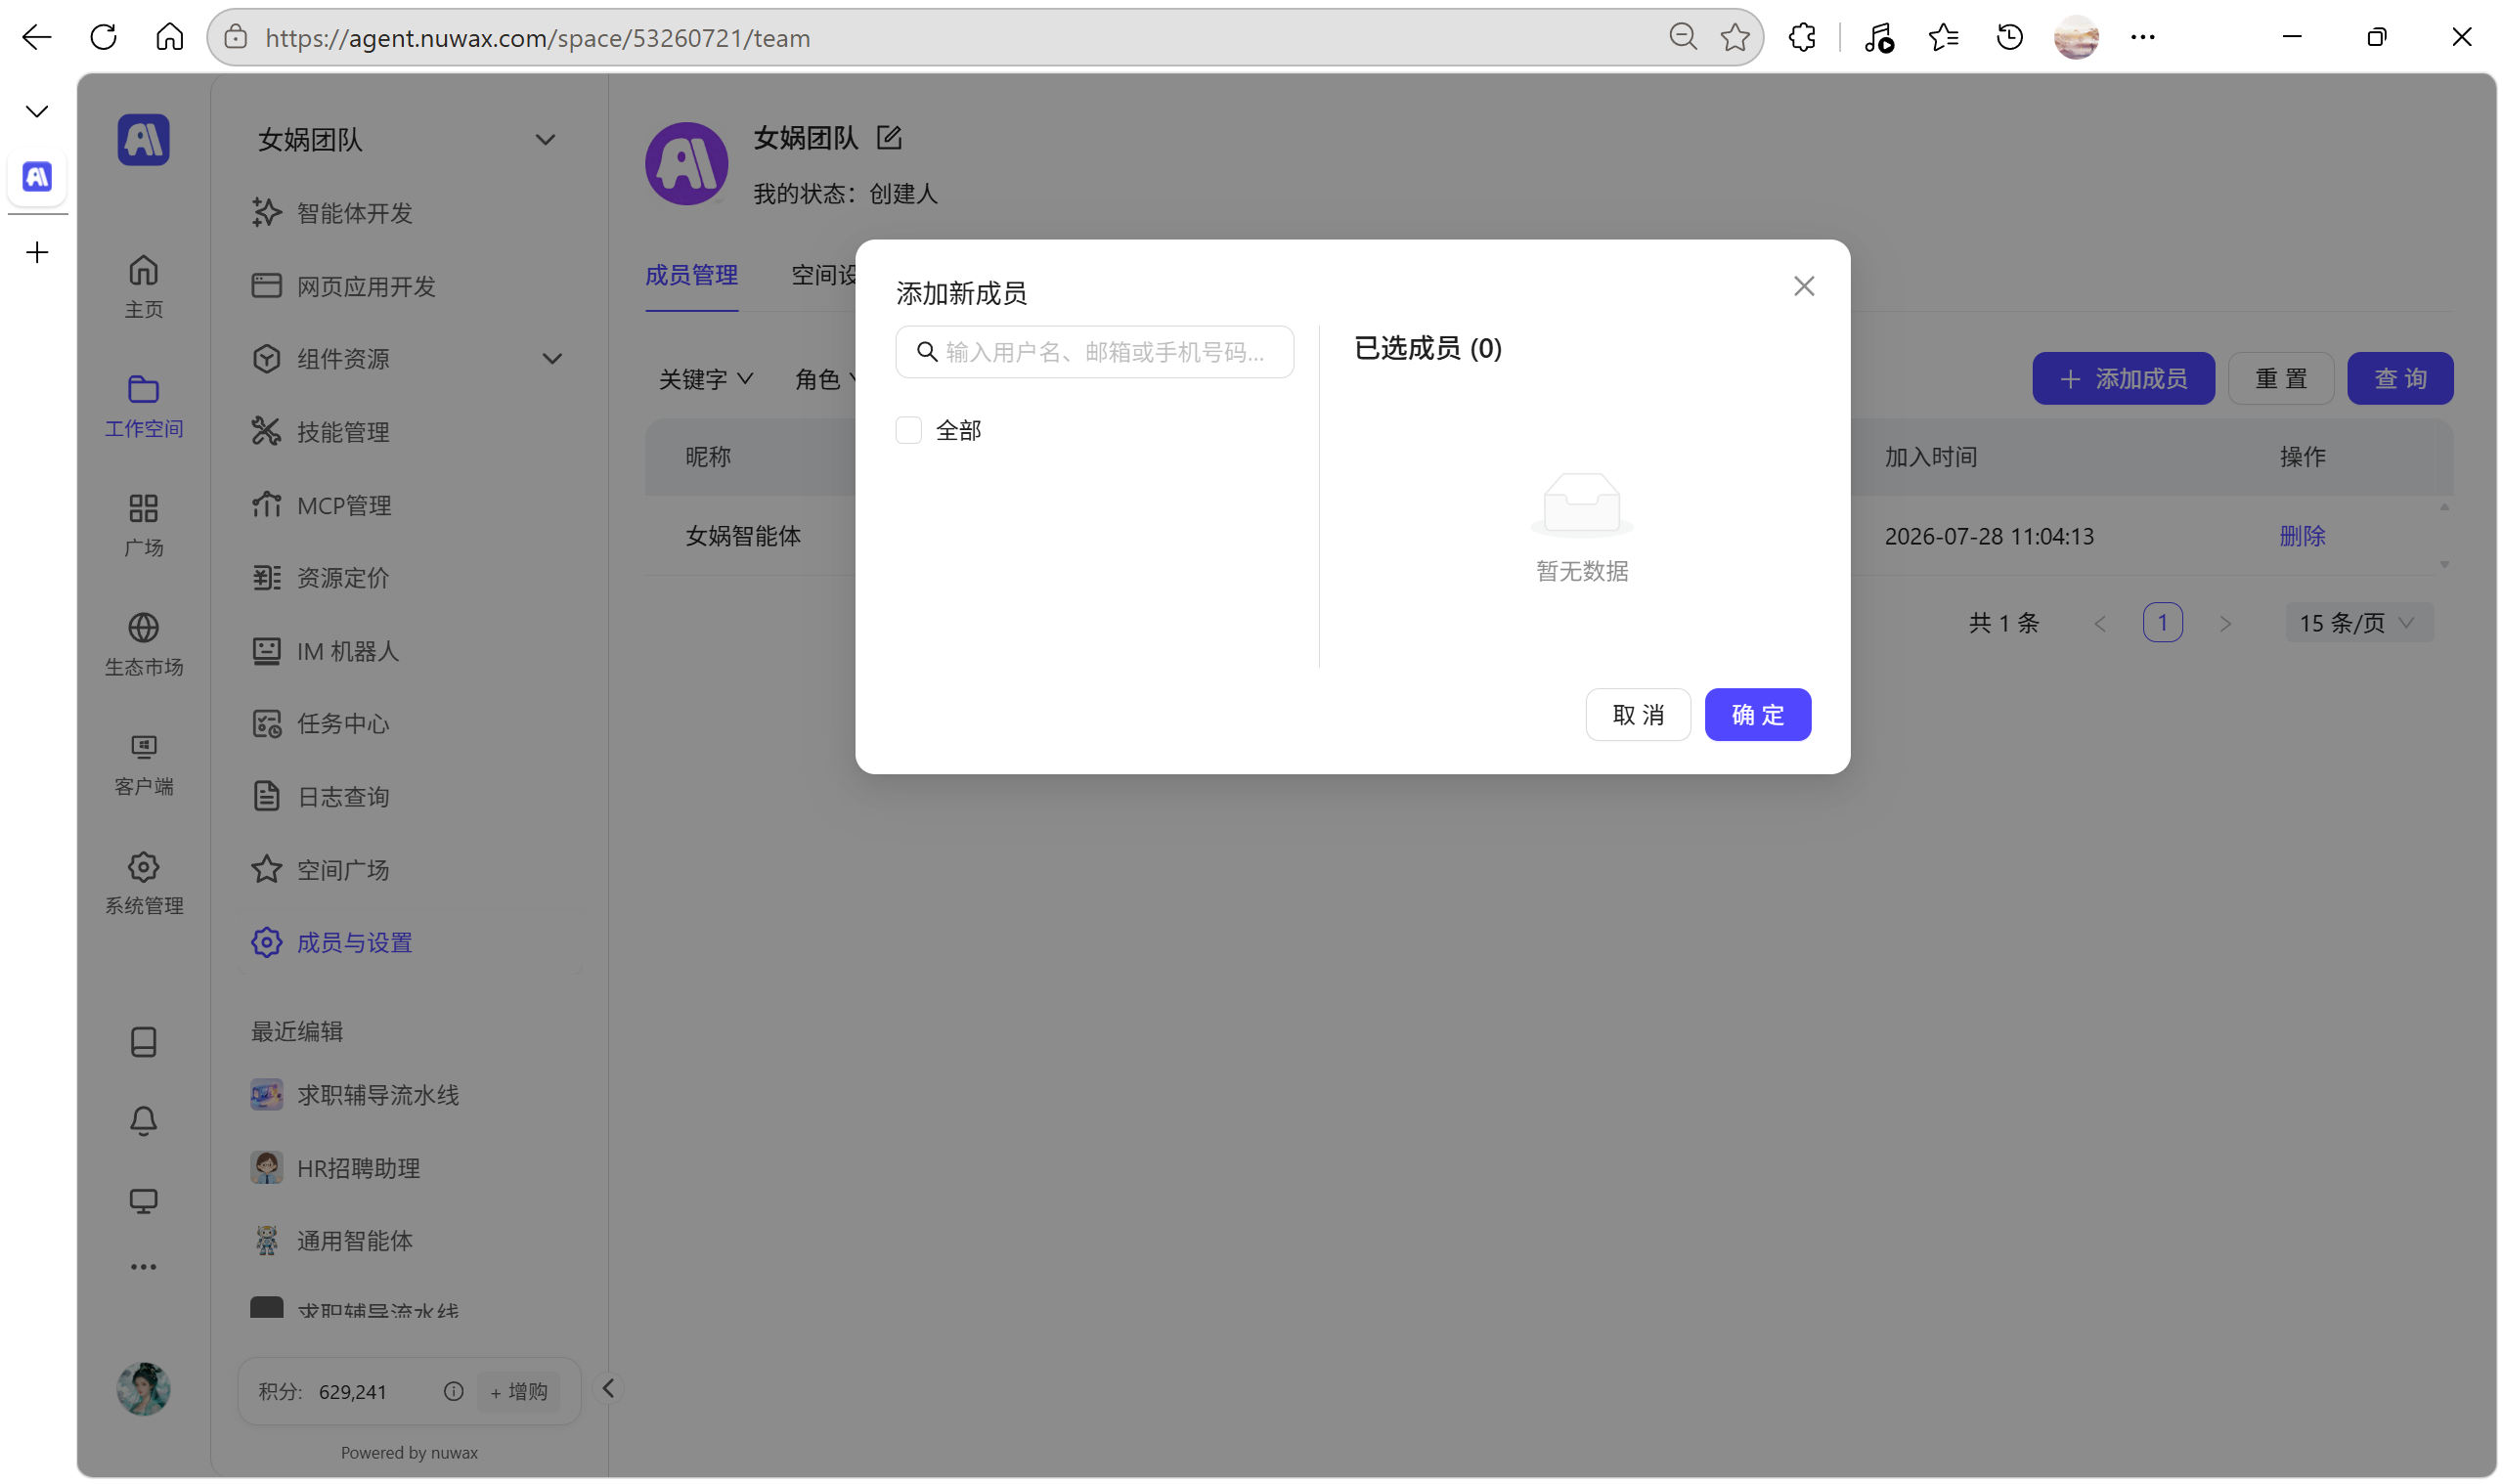Open 生态市场 globe icon
This screenshot has width=2503, height=1484.
point(143,644)
